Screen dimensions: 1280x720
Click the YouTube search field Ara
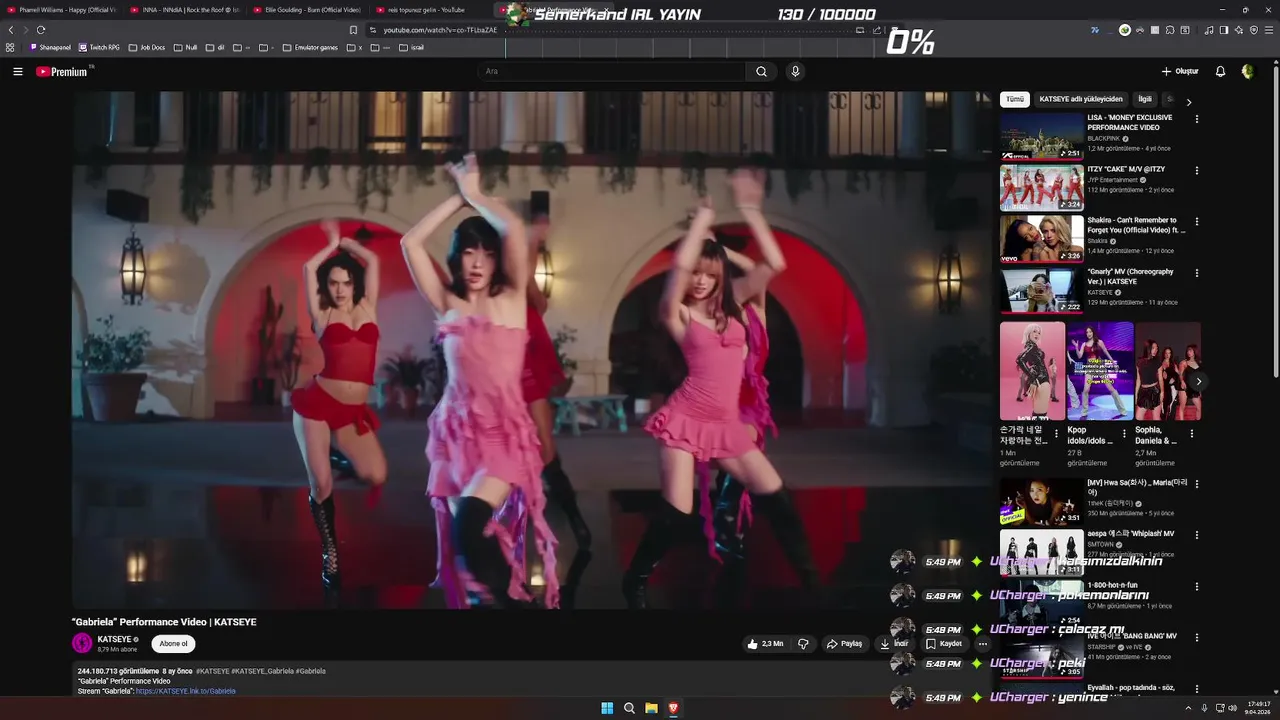(611, 71)
